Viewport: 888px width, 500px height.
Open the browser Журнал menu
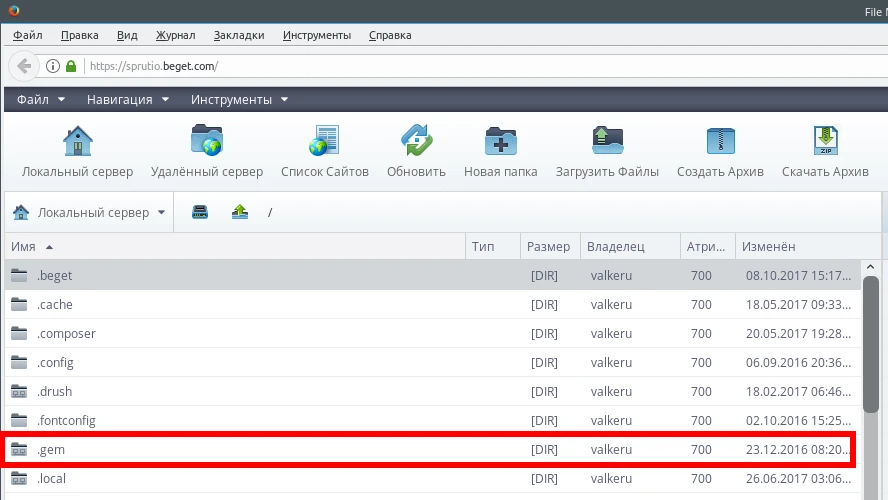pyautogui.click(x=175, y=35)
